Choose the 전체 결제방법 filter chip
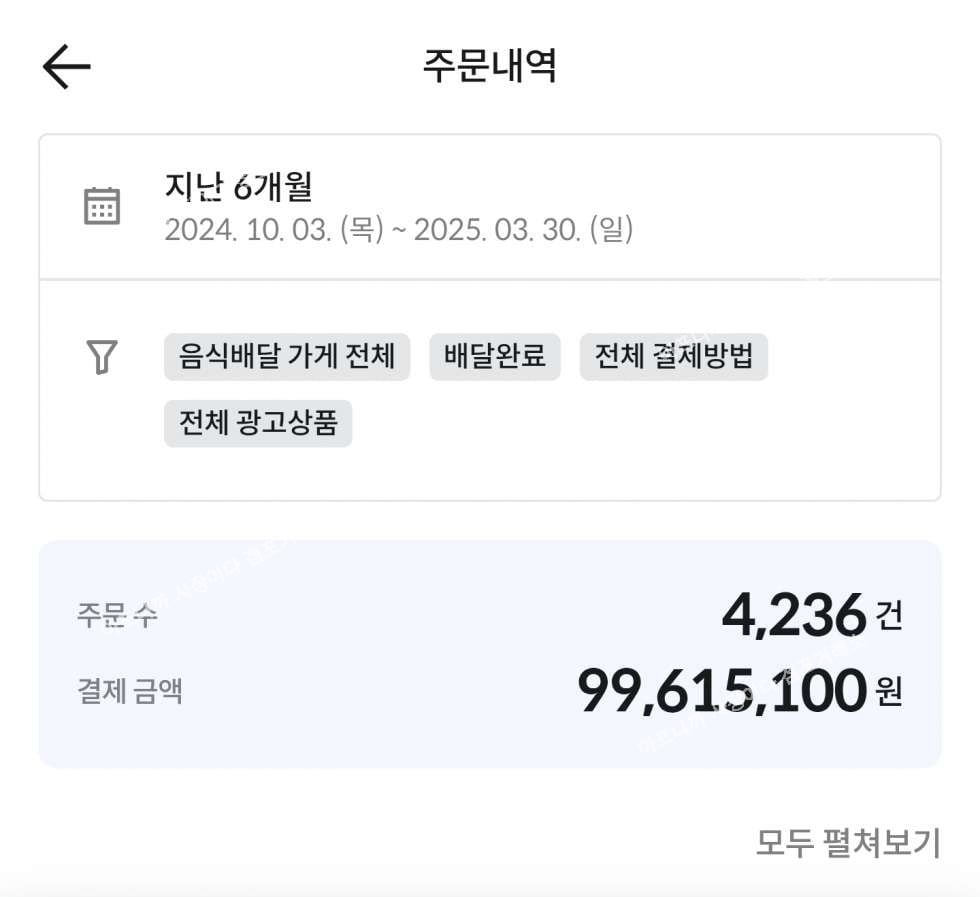The width and height of the screenshot is (980, 897). [x=674, y=356]
